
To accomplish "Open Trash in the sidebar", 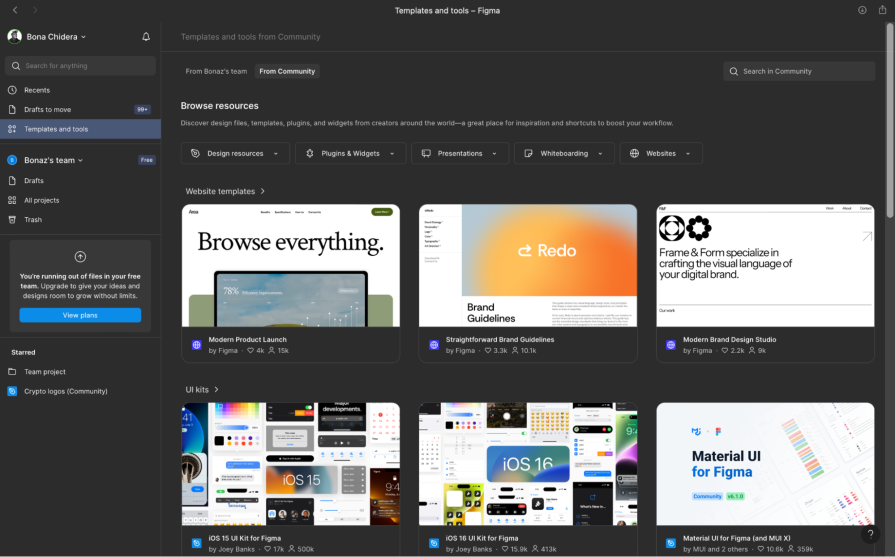I will [x=80, y=220].
